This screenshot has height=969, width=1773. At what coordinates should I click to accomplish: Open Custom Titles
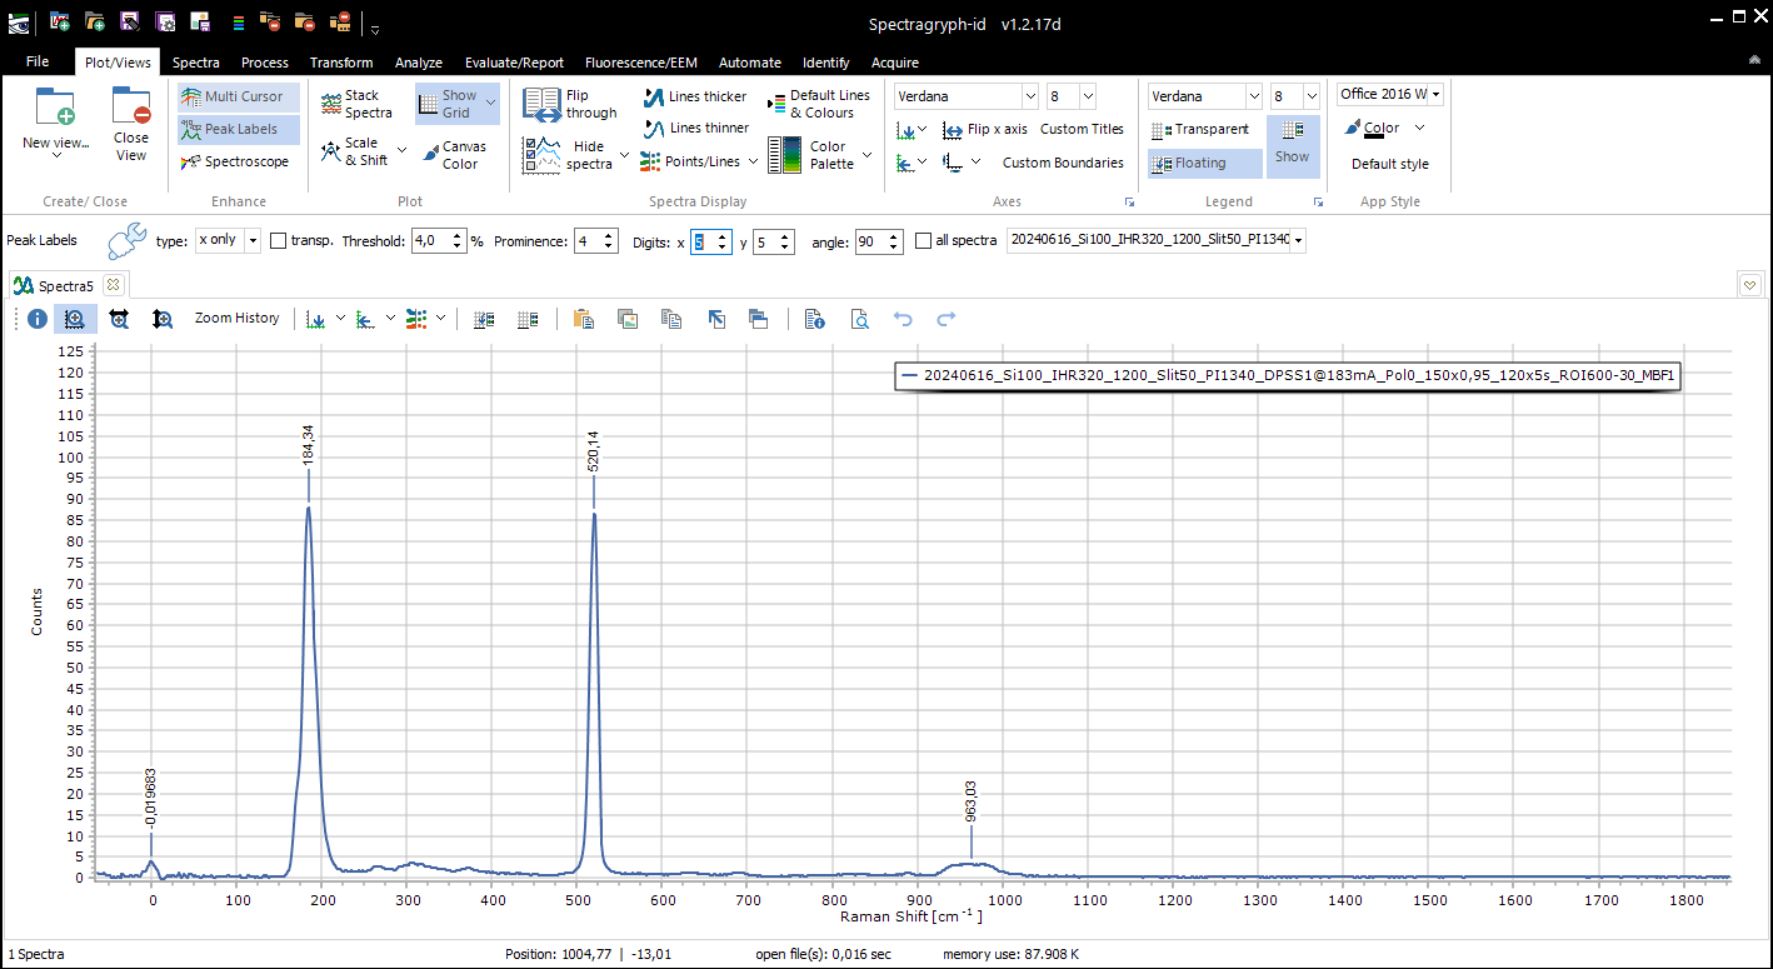1082,129
